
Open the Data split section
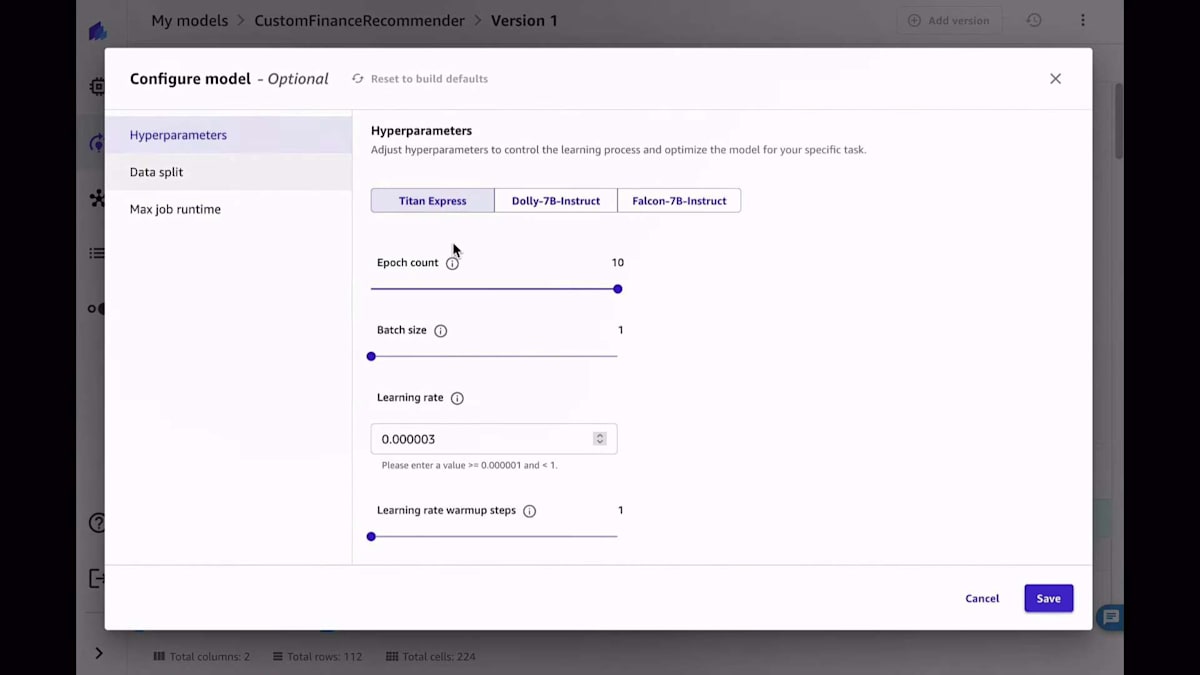(x=228, y=172)
